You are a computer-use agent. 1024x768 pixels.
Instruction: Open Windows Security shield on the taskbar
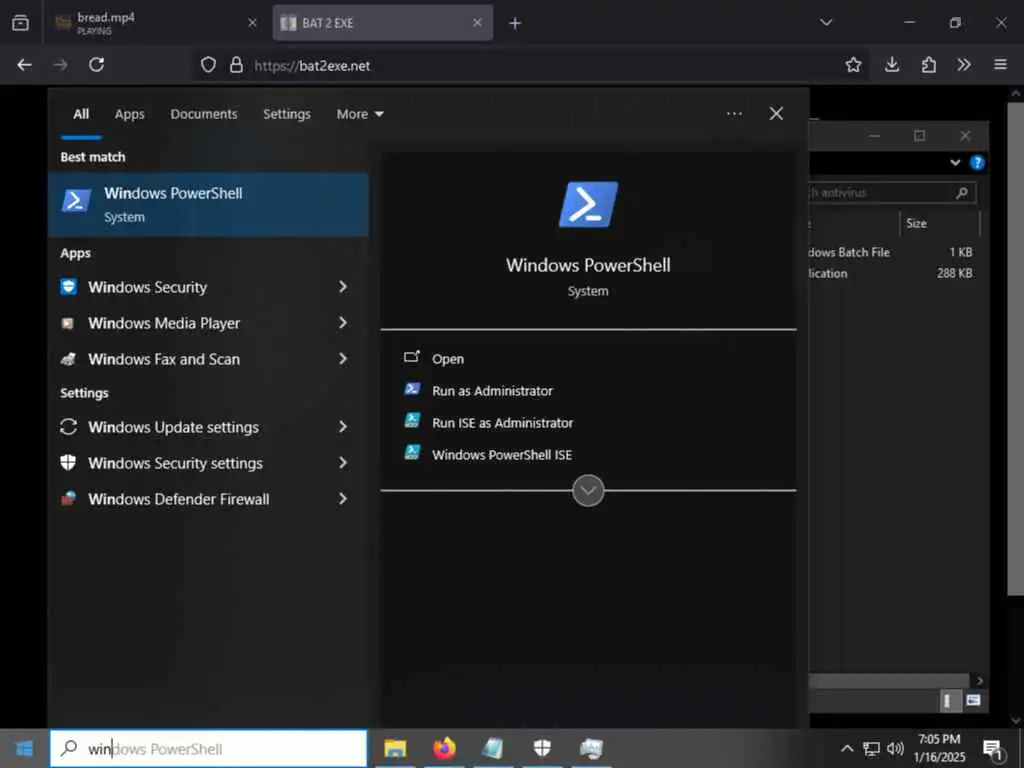coord(542,748)
